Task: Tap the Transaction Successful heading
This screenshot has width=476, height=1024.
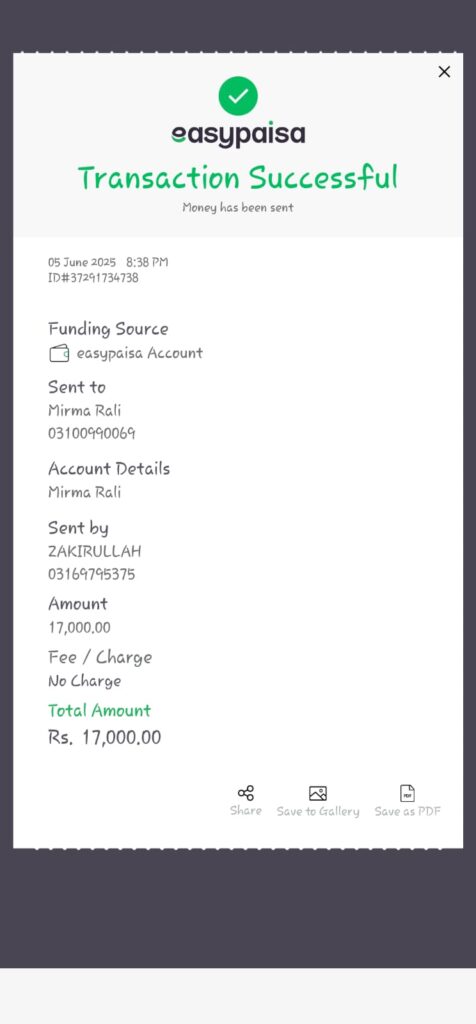Action: (238, 178)
